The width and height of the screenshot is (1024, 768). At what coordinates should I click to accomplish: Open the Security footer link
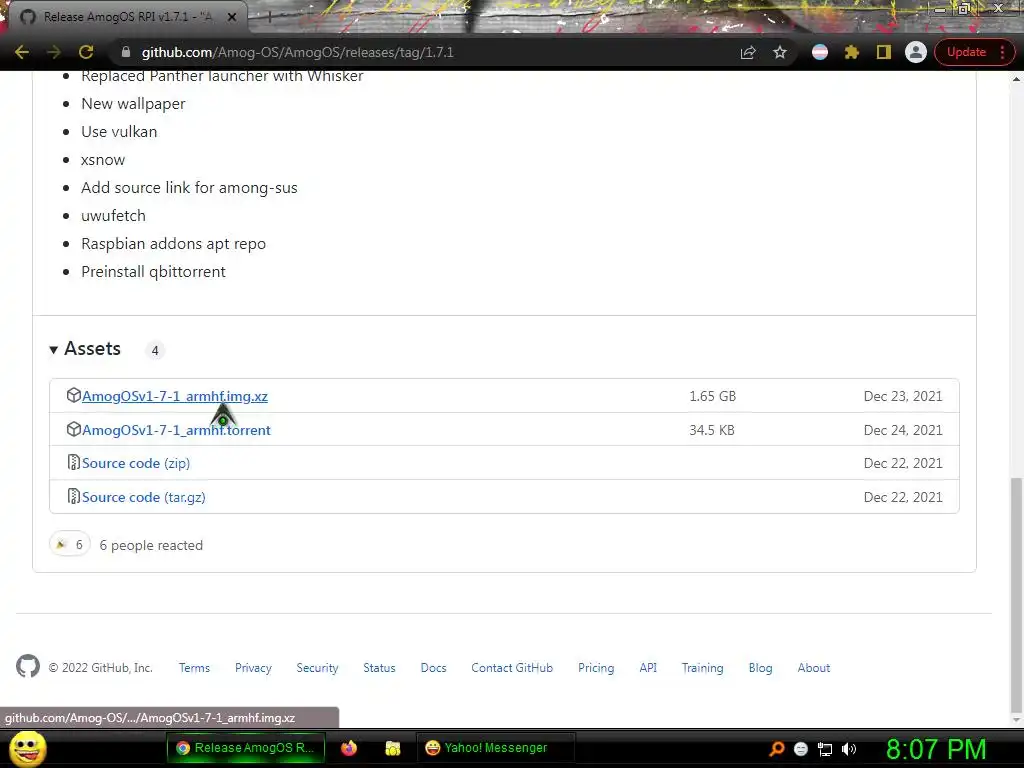tap(317, 668)
